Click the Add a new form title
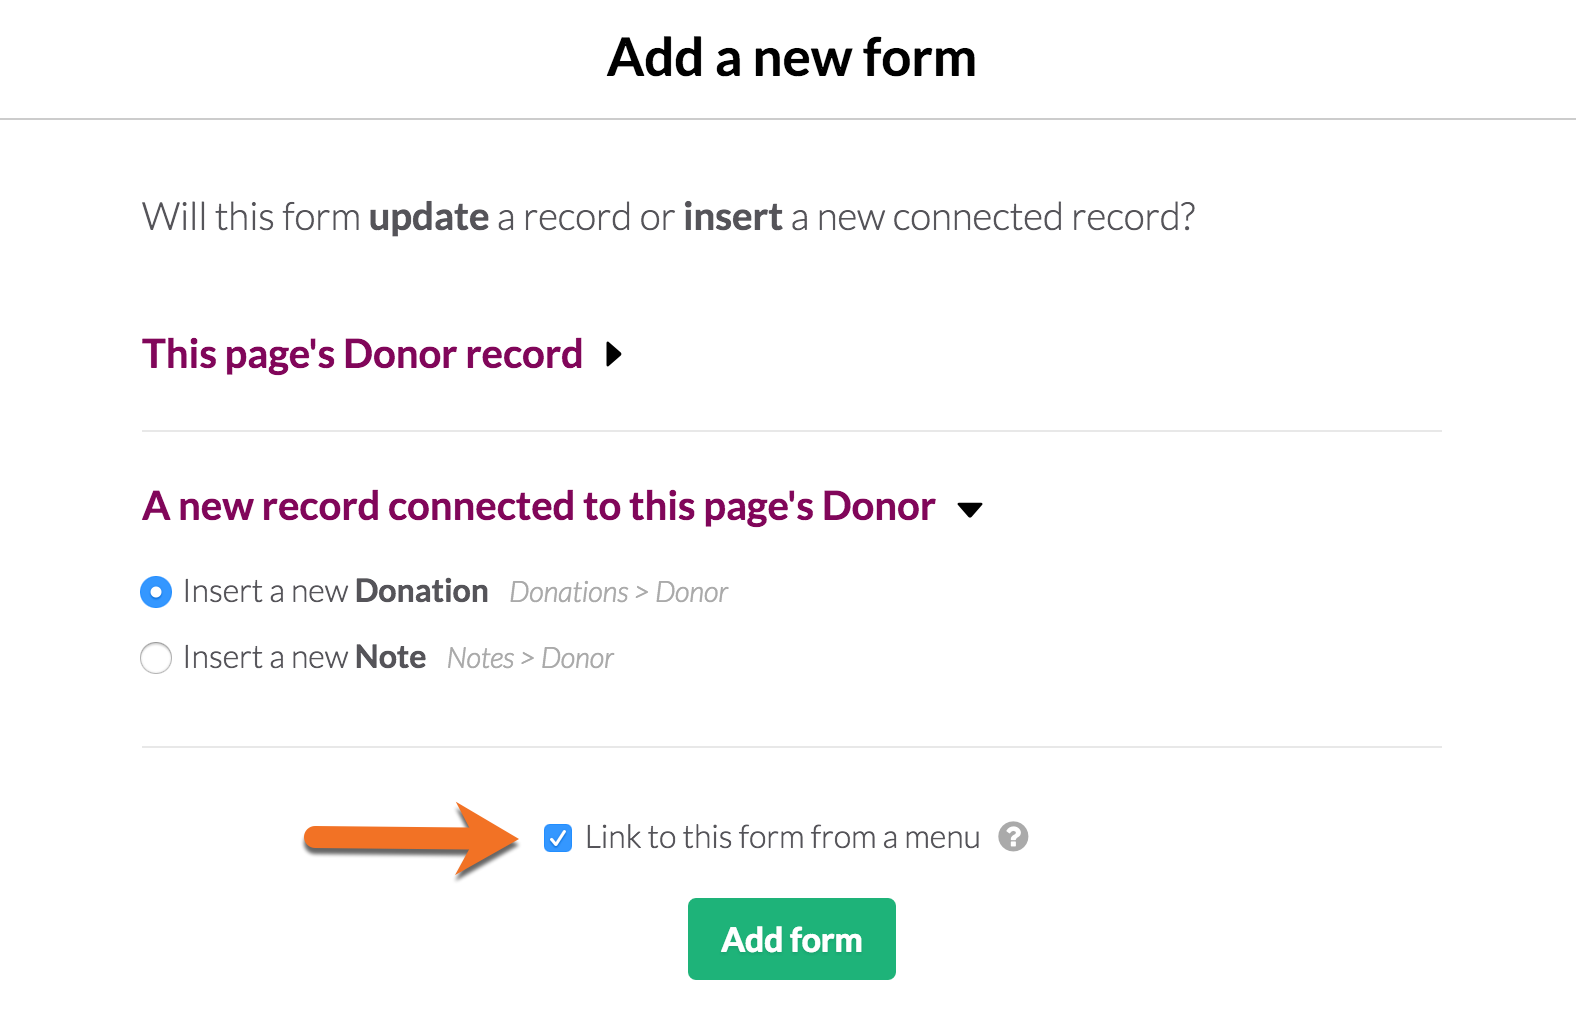This screenshot has height=1026, width=1576. 791,57
